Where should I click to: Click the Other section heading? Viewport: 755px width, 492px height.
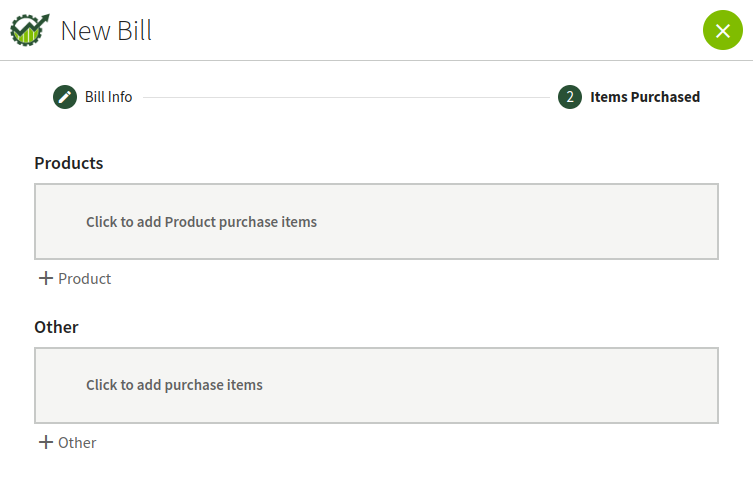[56, 327]
